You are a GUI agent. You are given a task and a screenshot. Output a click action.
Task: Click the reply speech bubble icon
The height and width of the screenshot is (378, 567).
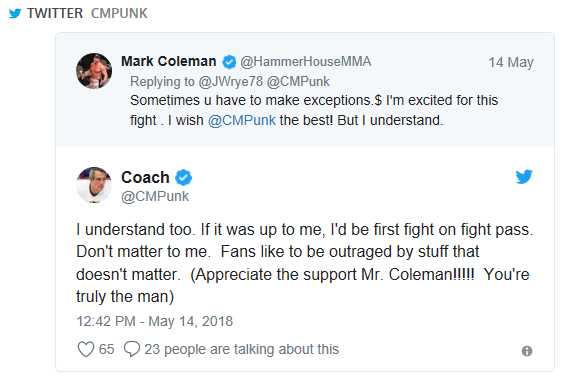(132, 349)
